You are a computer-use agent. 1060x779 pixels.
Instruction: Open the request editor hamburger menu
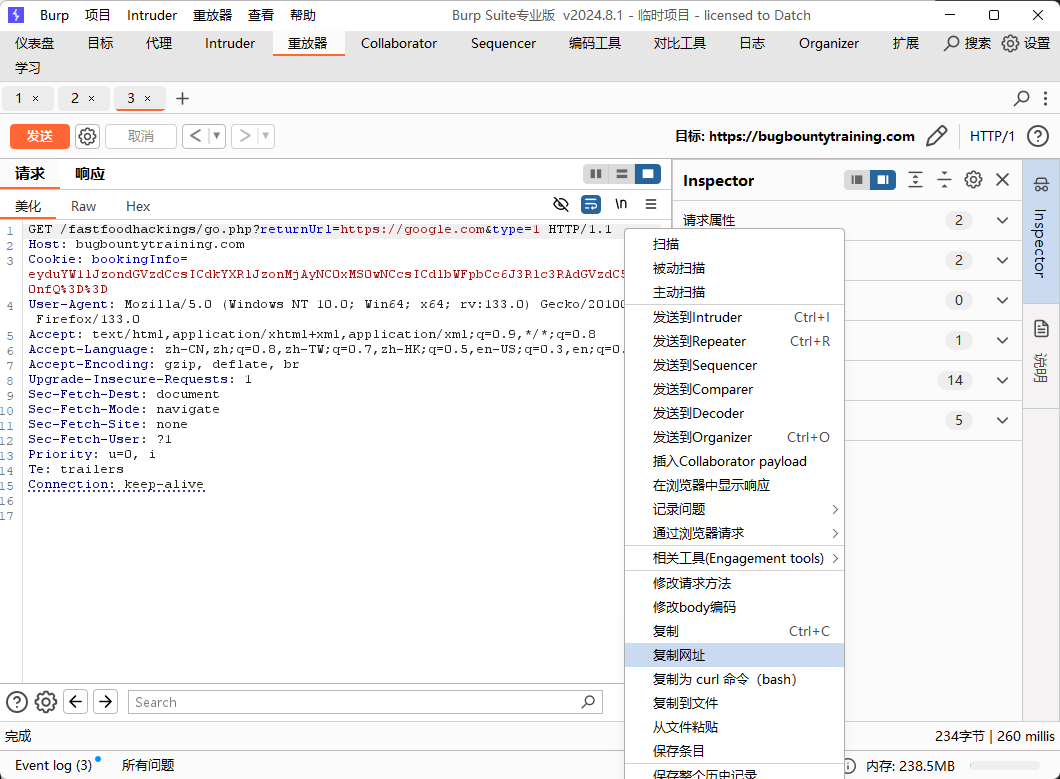[651, 204]
